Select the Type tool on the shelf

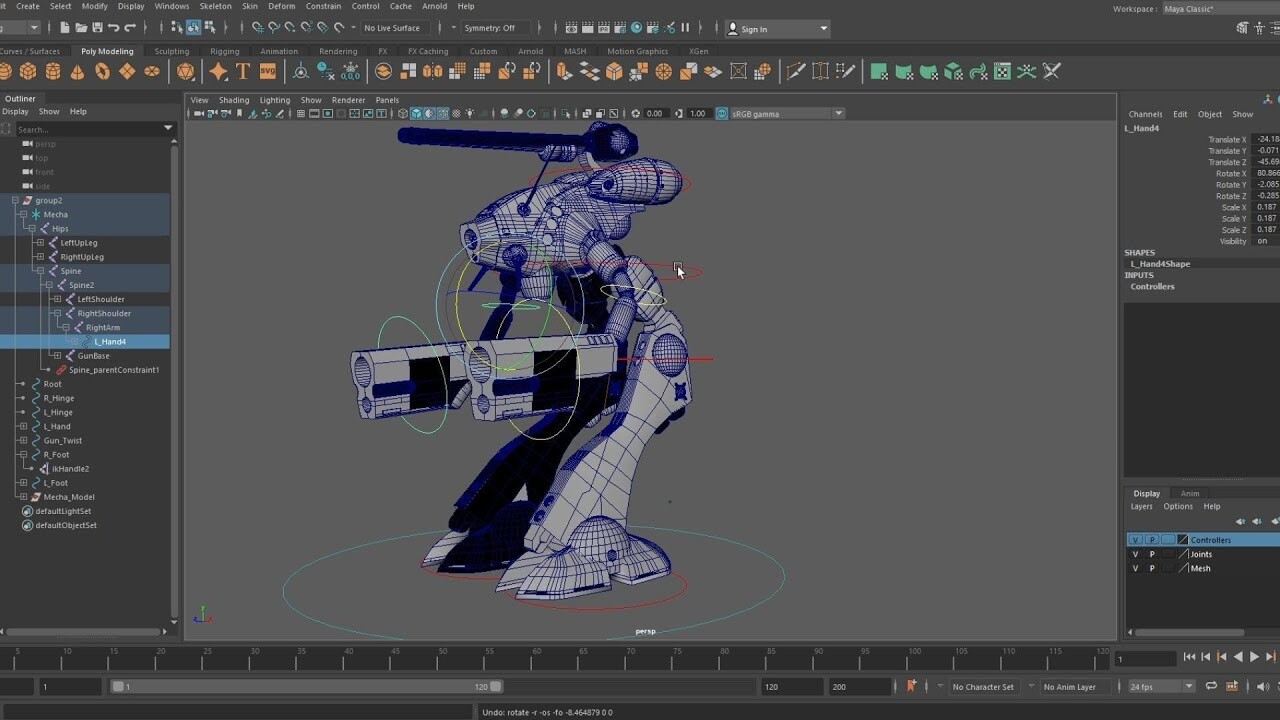243,70
